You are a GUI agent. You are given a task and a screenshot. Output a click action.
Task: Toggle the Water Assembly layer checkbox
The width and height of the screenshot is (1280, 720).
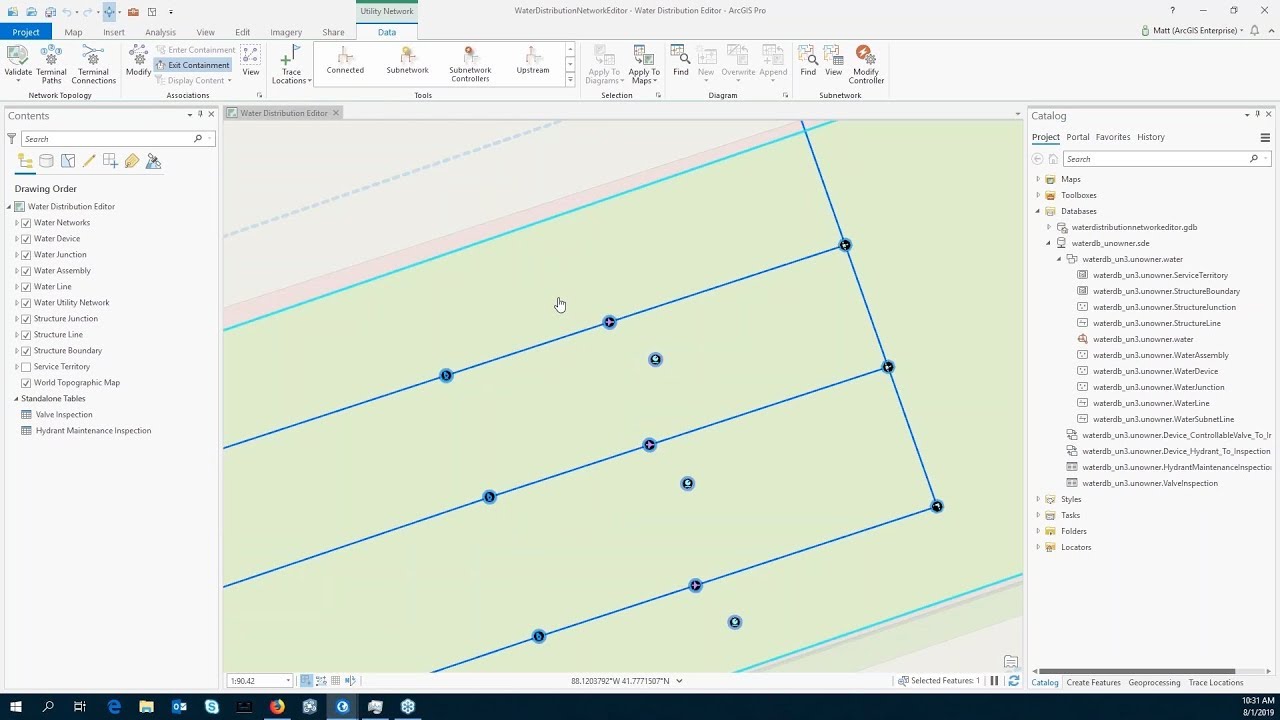point(26,271)
